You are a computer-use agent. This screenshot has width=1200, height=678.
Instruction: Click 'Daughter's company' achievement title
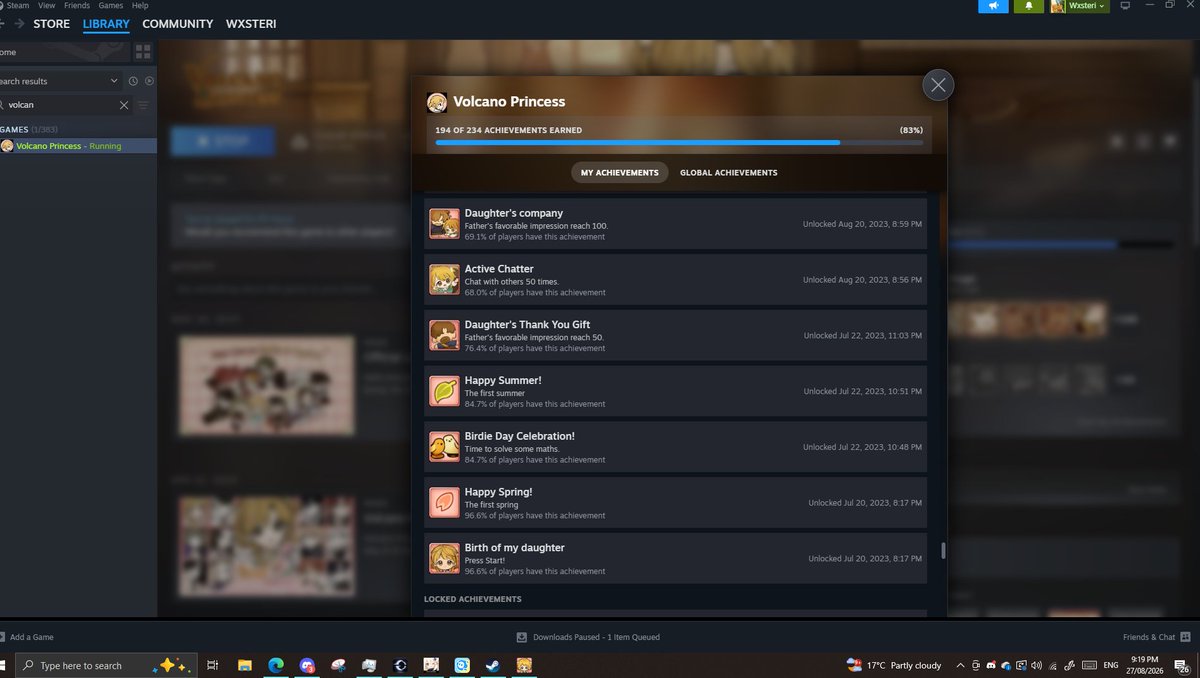click(514, 213)
